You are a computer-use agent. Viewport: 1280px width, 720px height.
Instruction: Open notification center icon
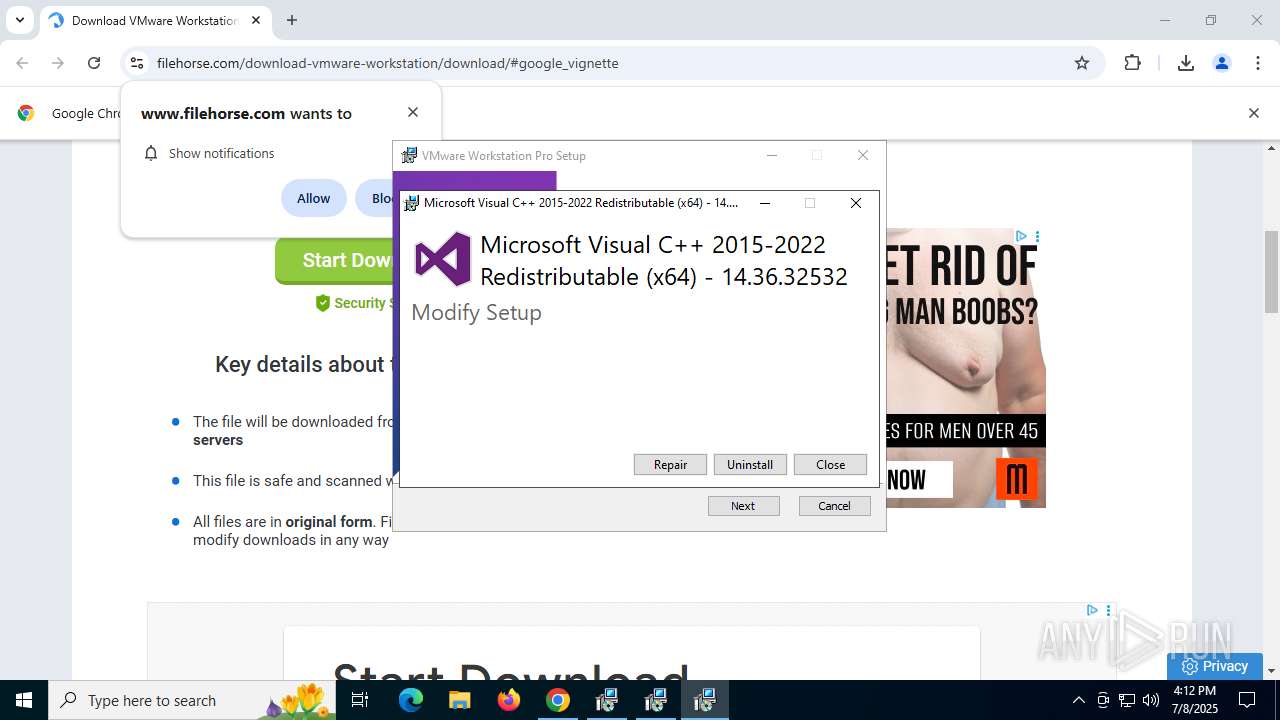pyautogui.click(x=1248, y=700)
